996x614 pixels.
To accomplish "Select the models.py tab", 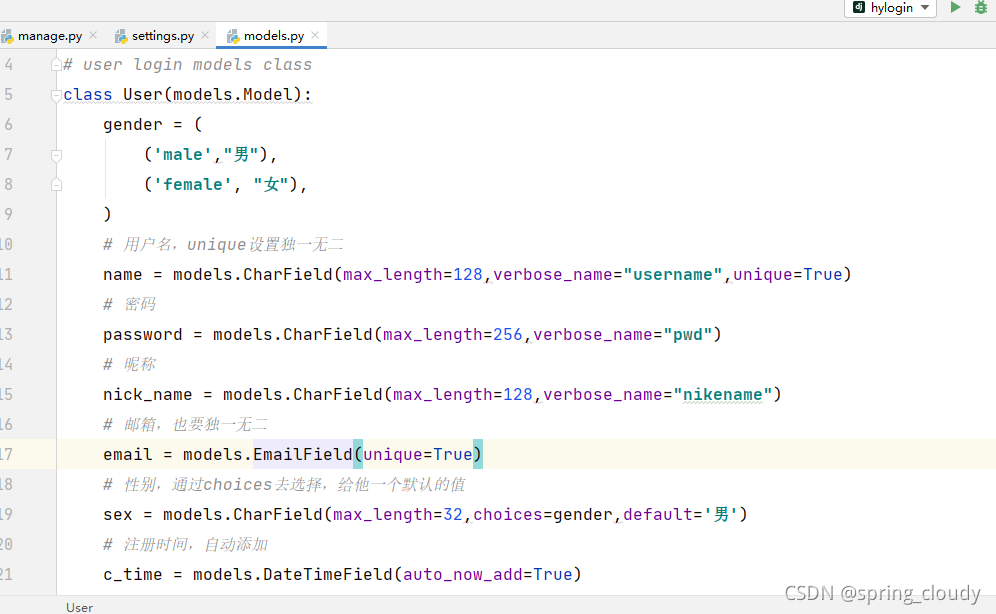I will tap(274, 36).
